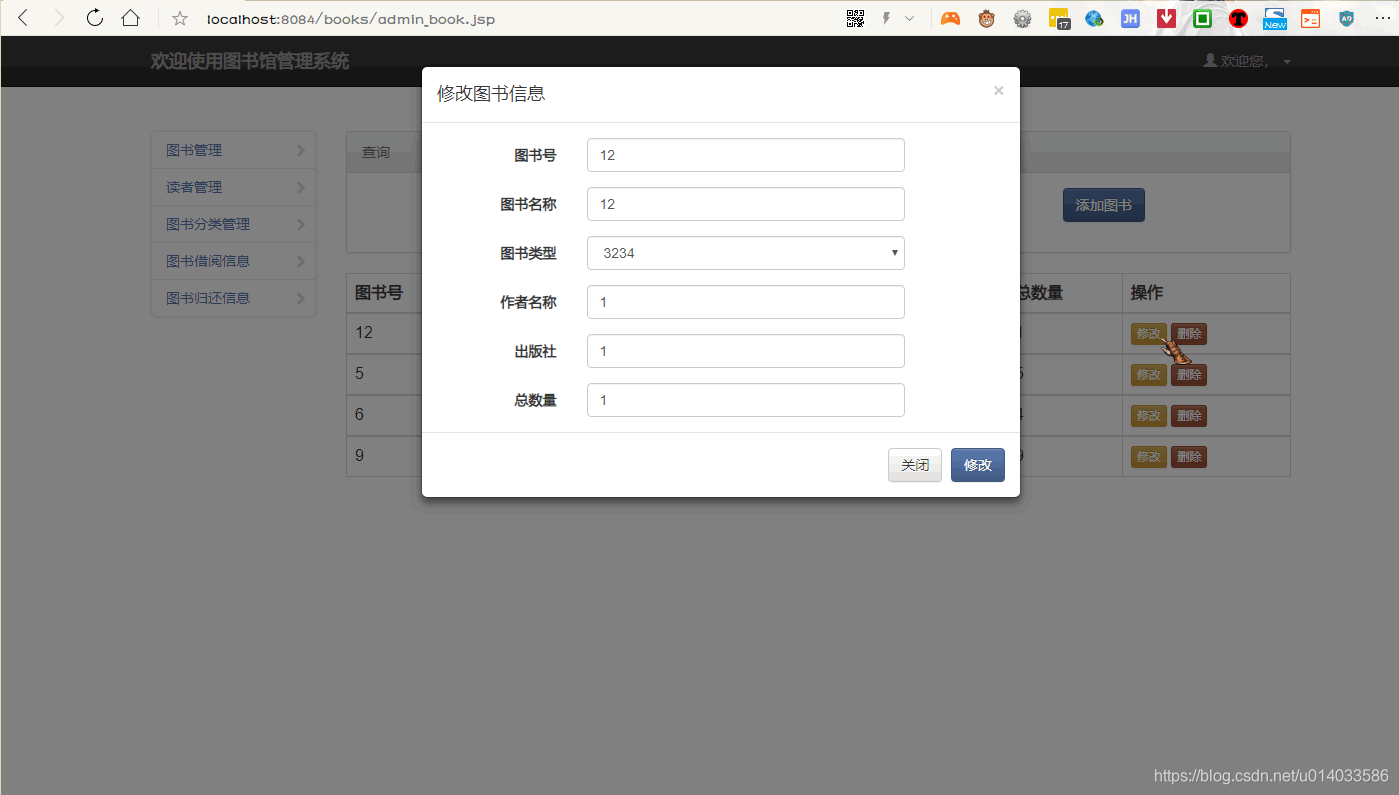The image size is (1399, 795).
Task: Click the browser back arrow
Action: (23, 18)
